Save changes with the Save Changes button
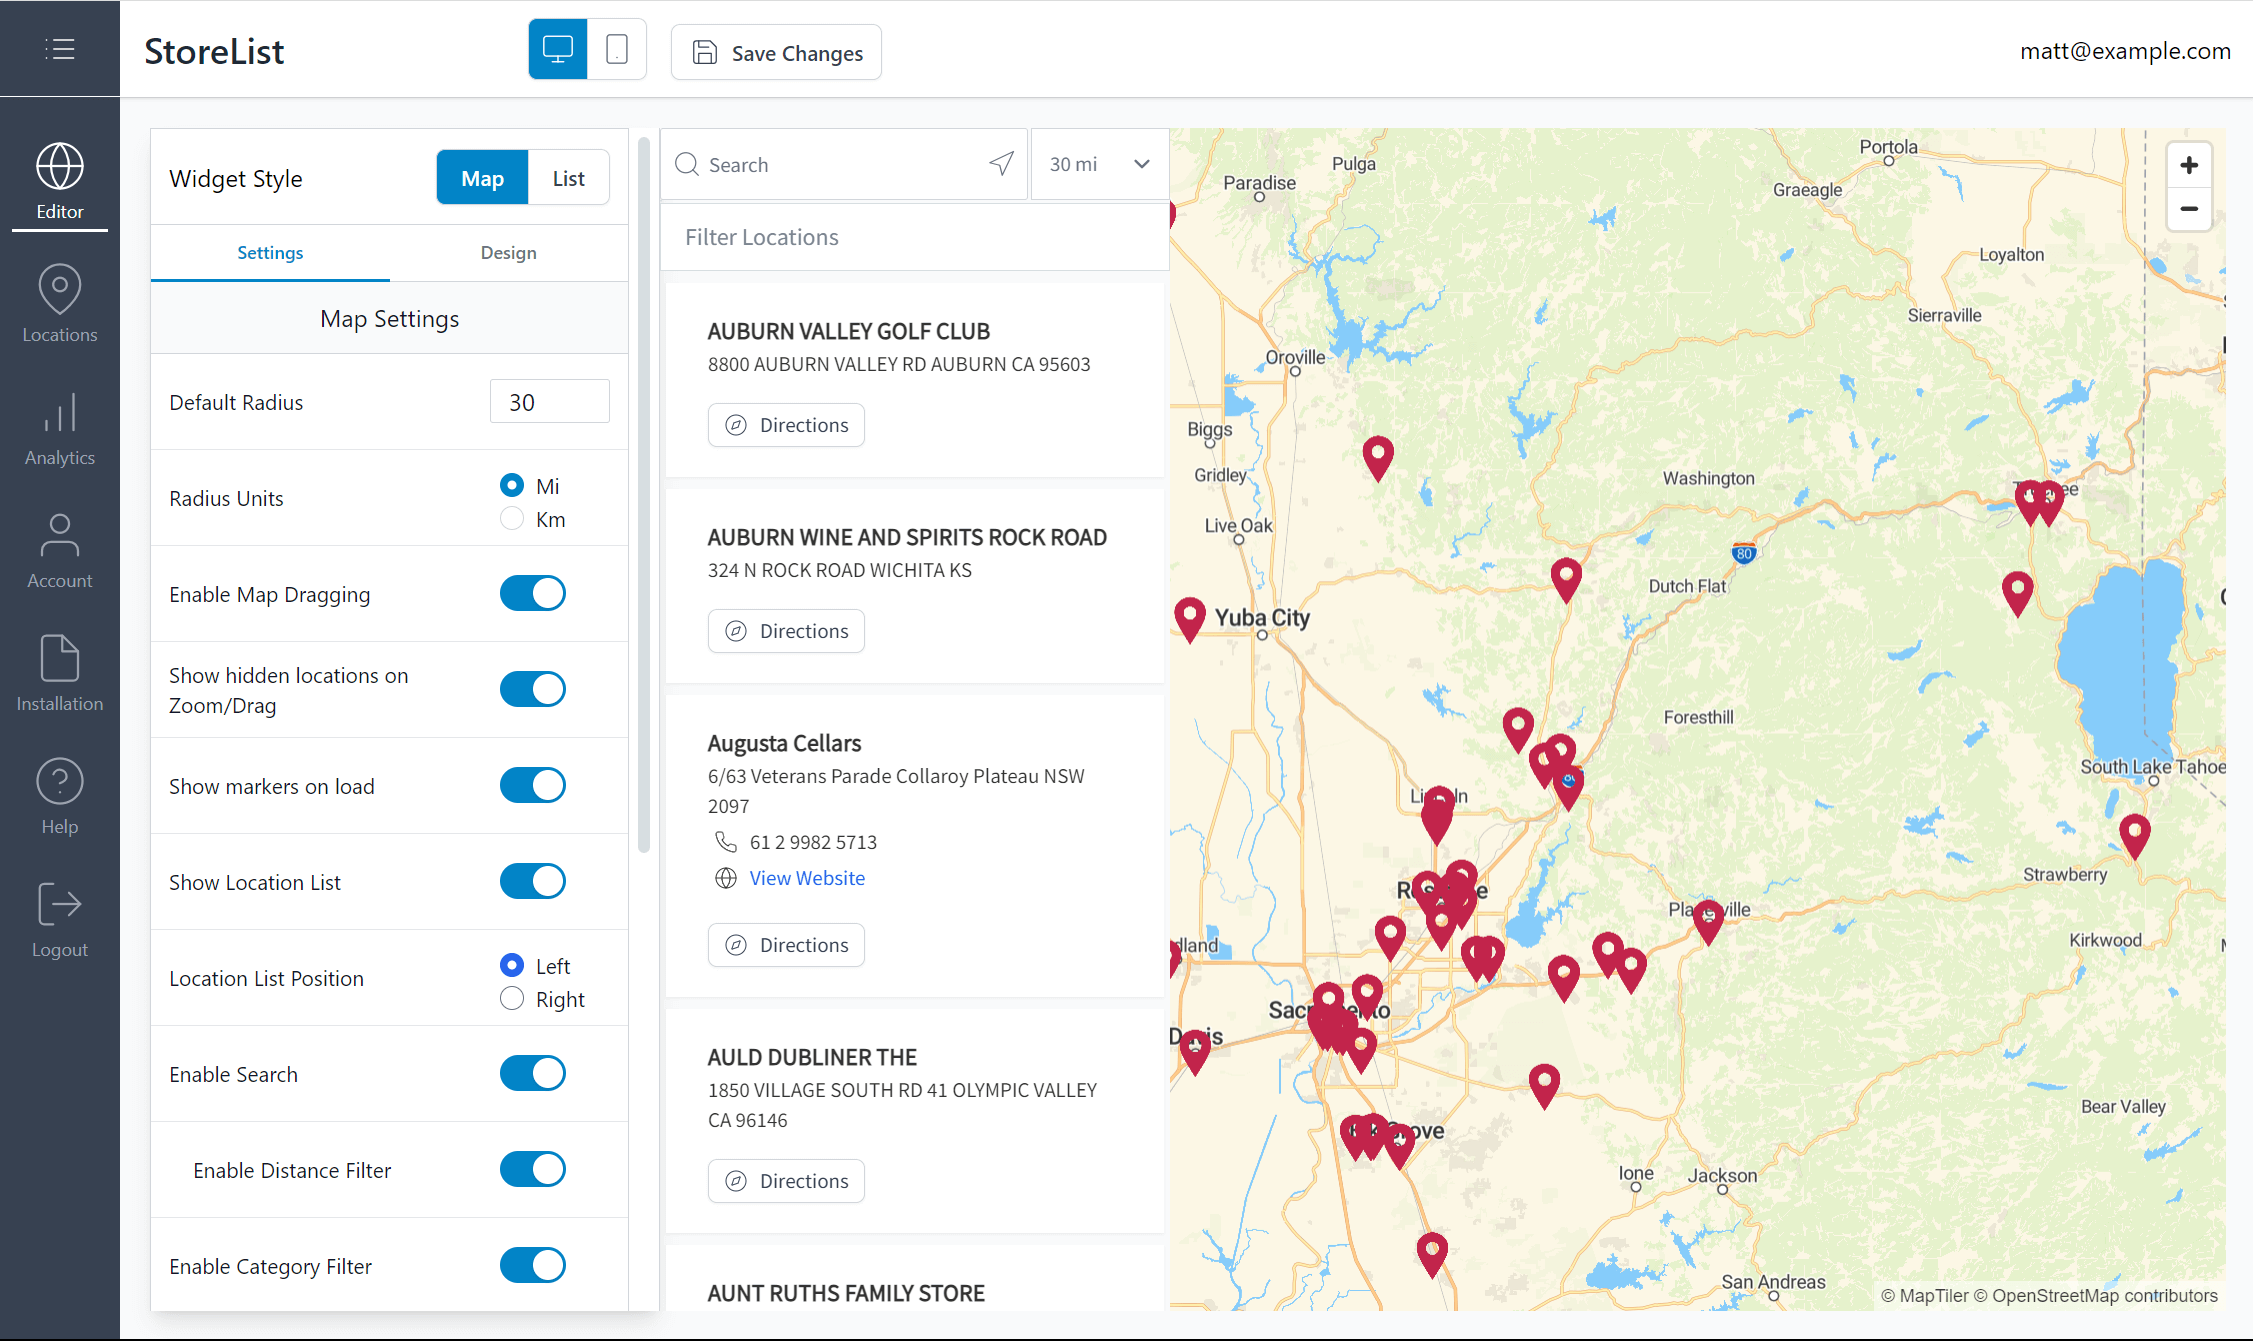 [775, 52]
